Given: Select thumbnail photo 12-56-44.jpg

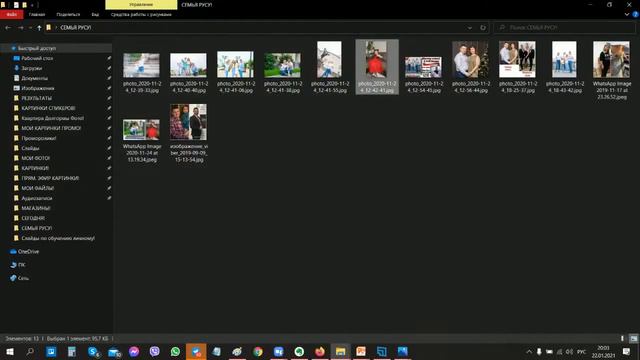Looking at the screenshot, I should tap(470, 59).
